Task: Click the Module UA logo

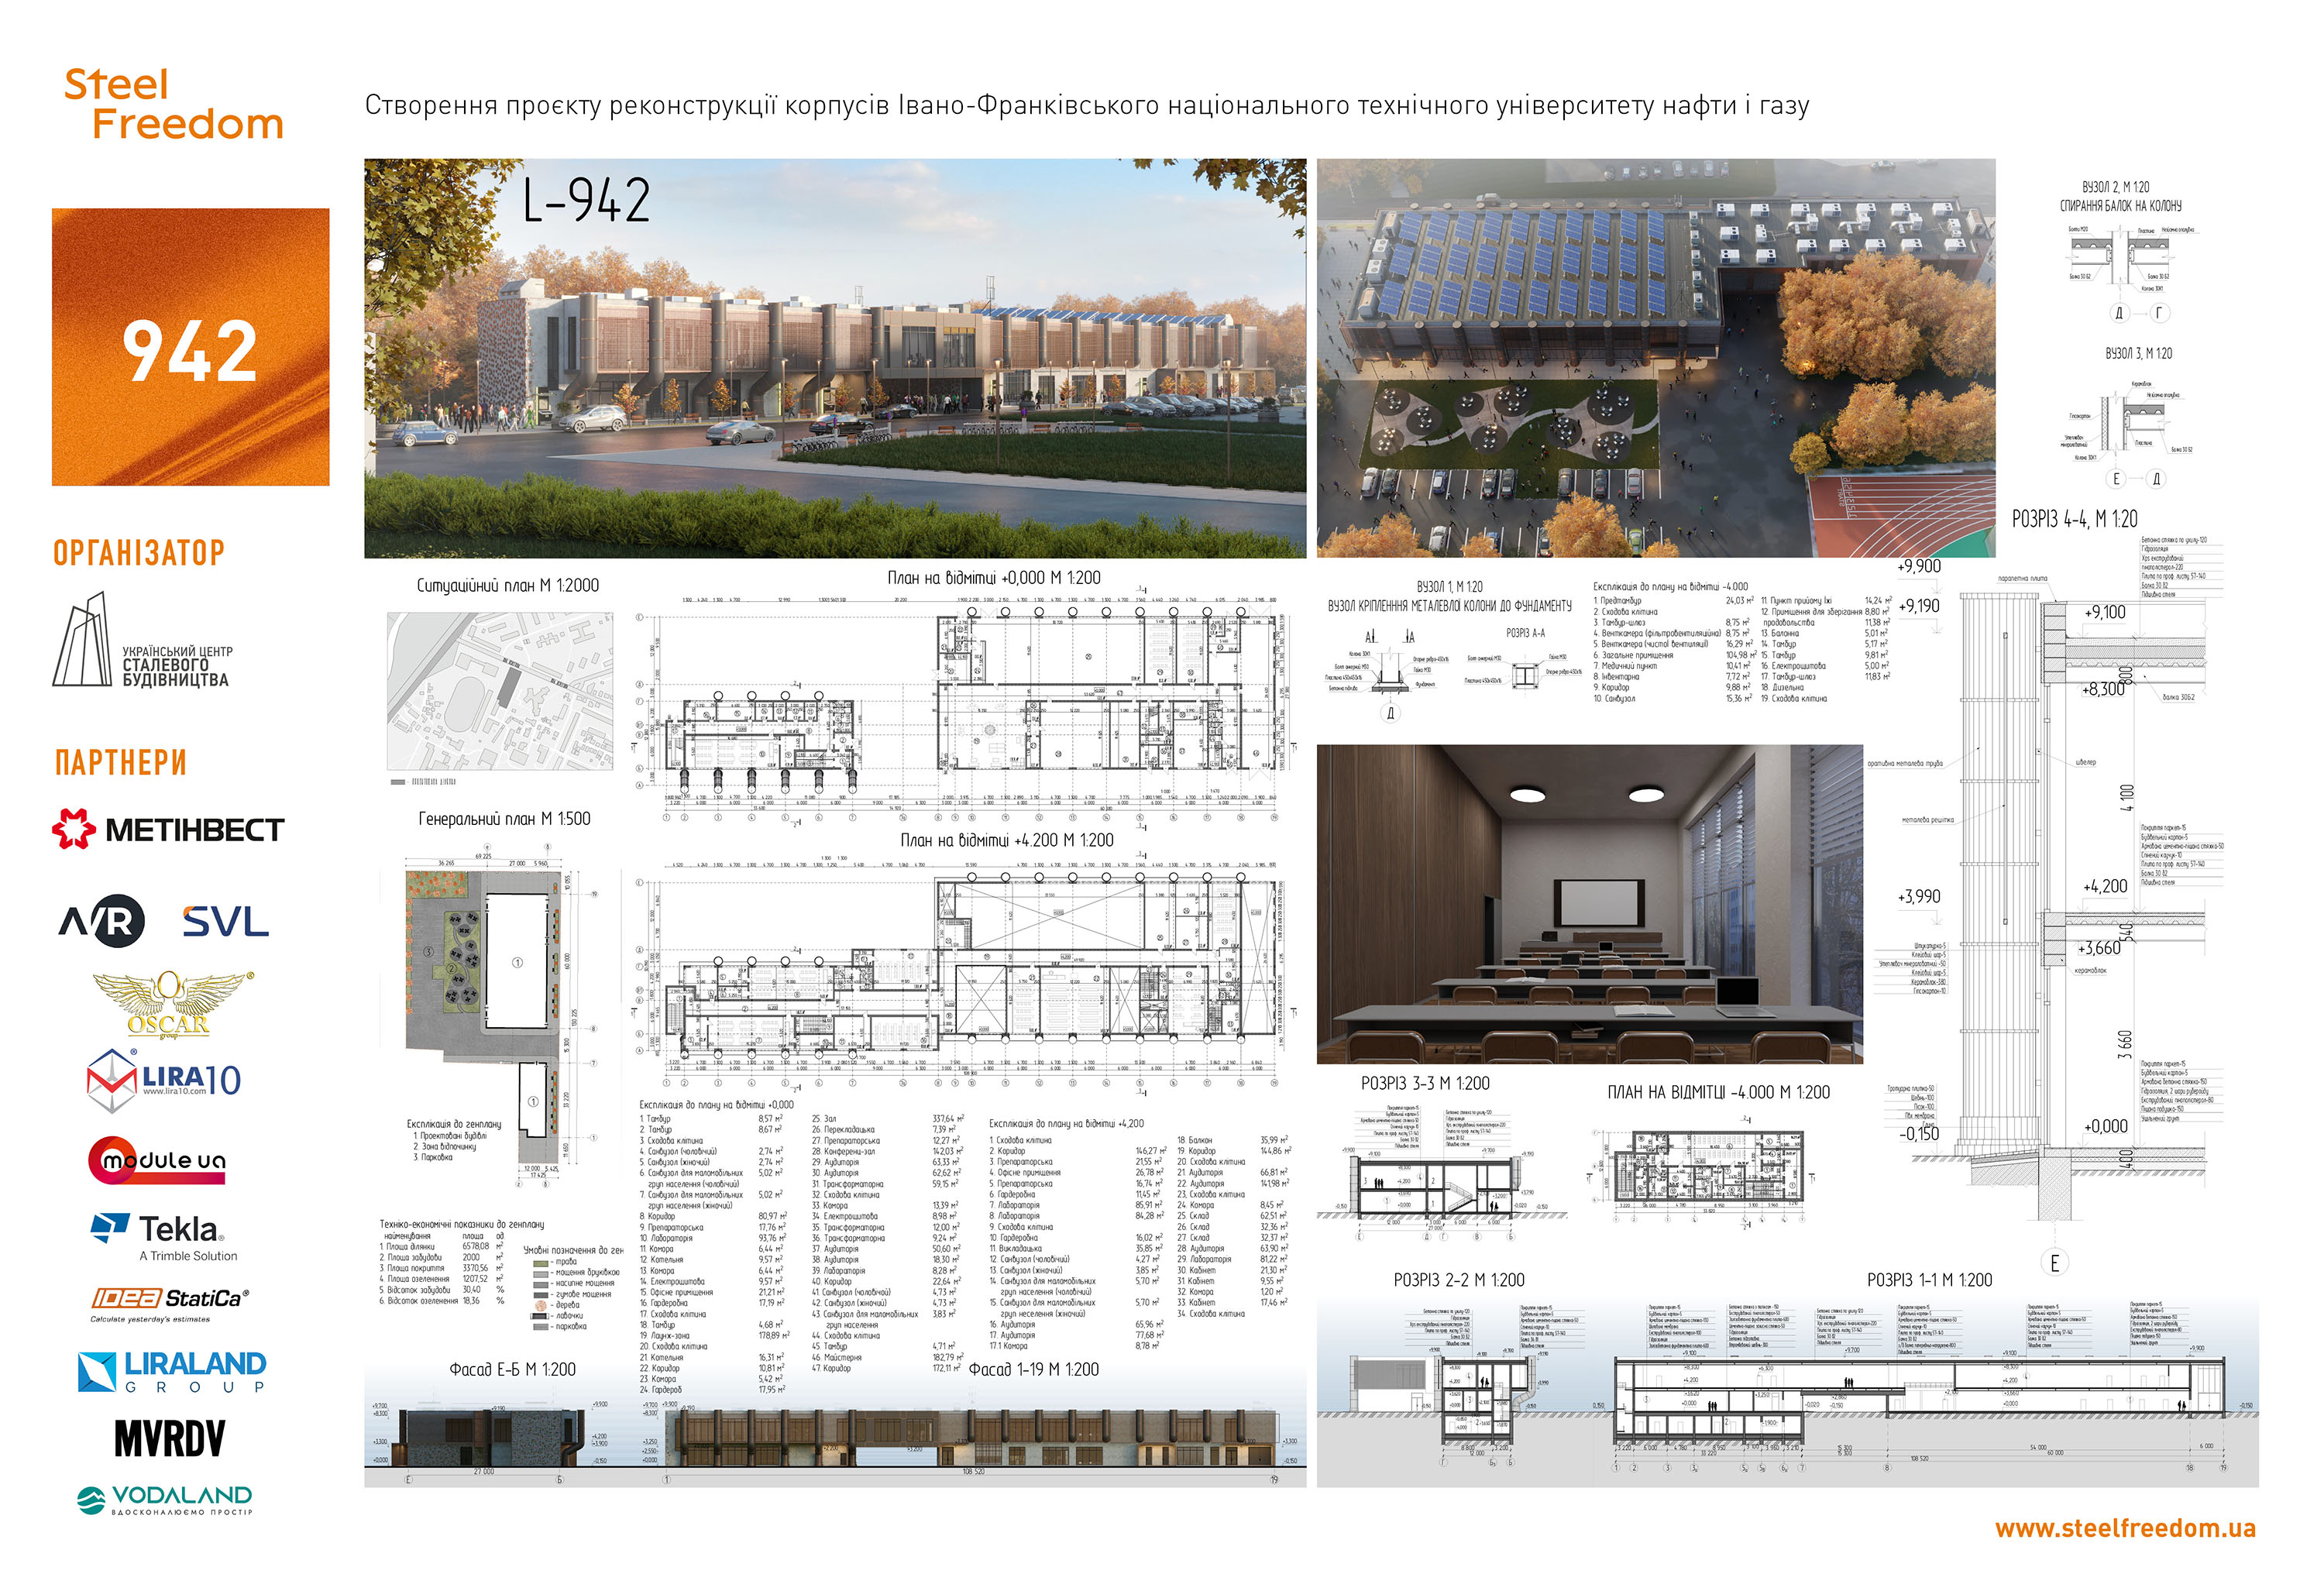Action: [157, 1160]
